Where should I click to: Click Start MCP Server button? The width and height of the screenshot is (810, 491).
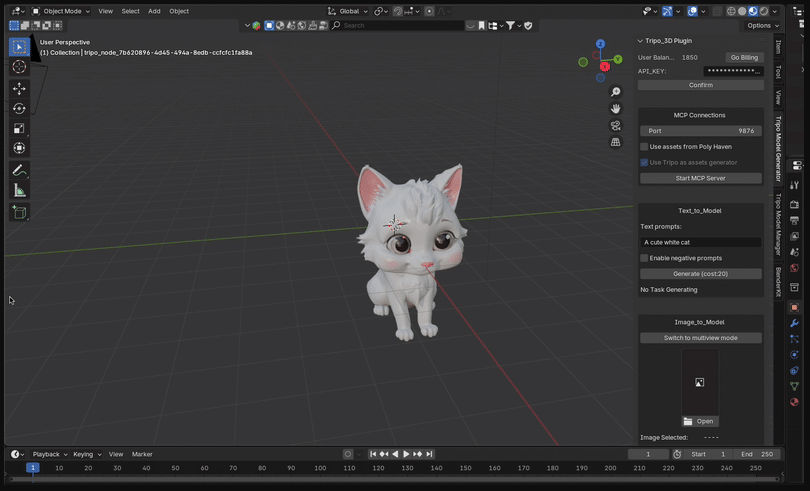[x=700, y=178]
